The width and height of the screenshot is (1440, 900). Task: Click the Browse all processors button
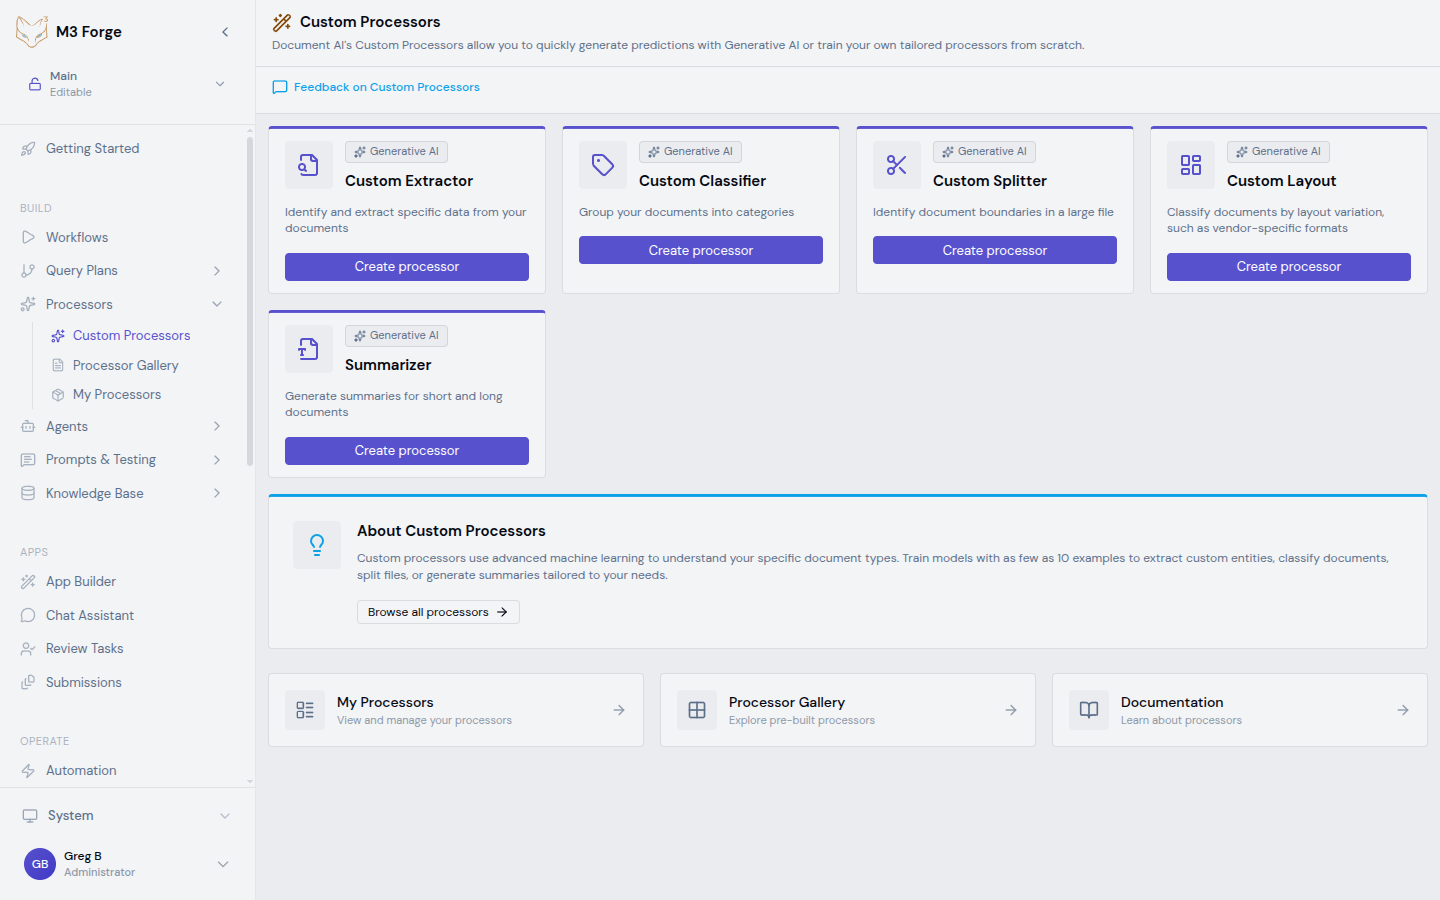tap(438, 612)
